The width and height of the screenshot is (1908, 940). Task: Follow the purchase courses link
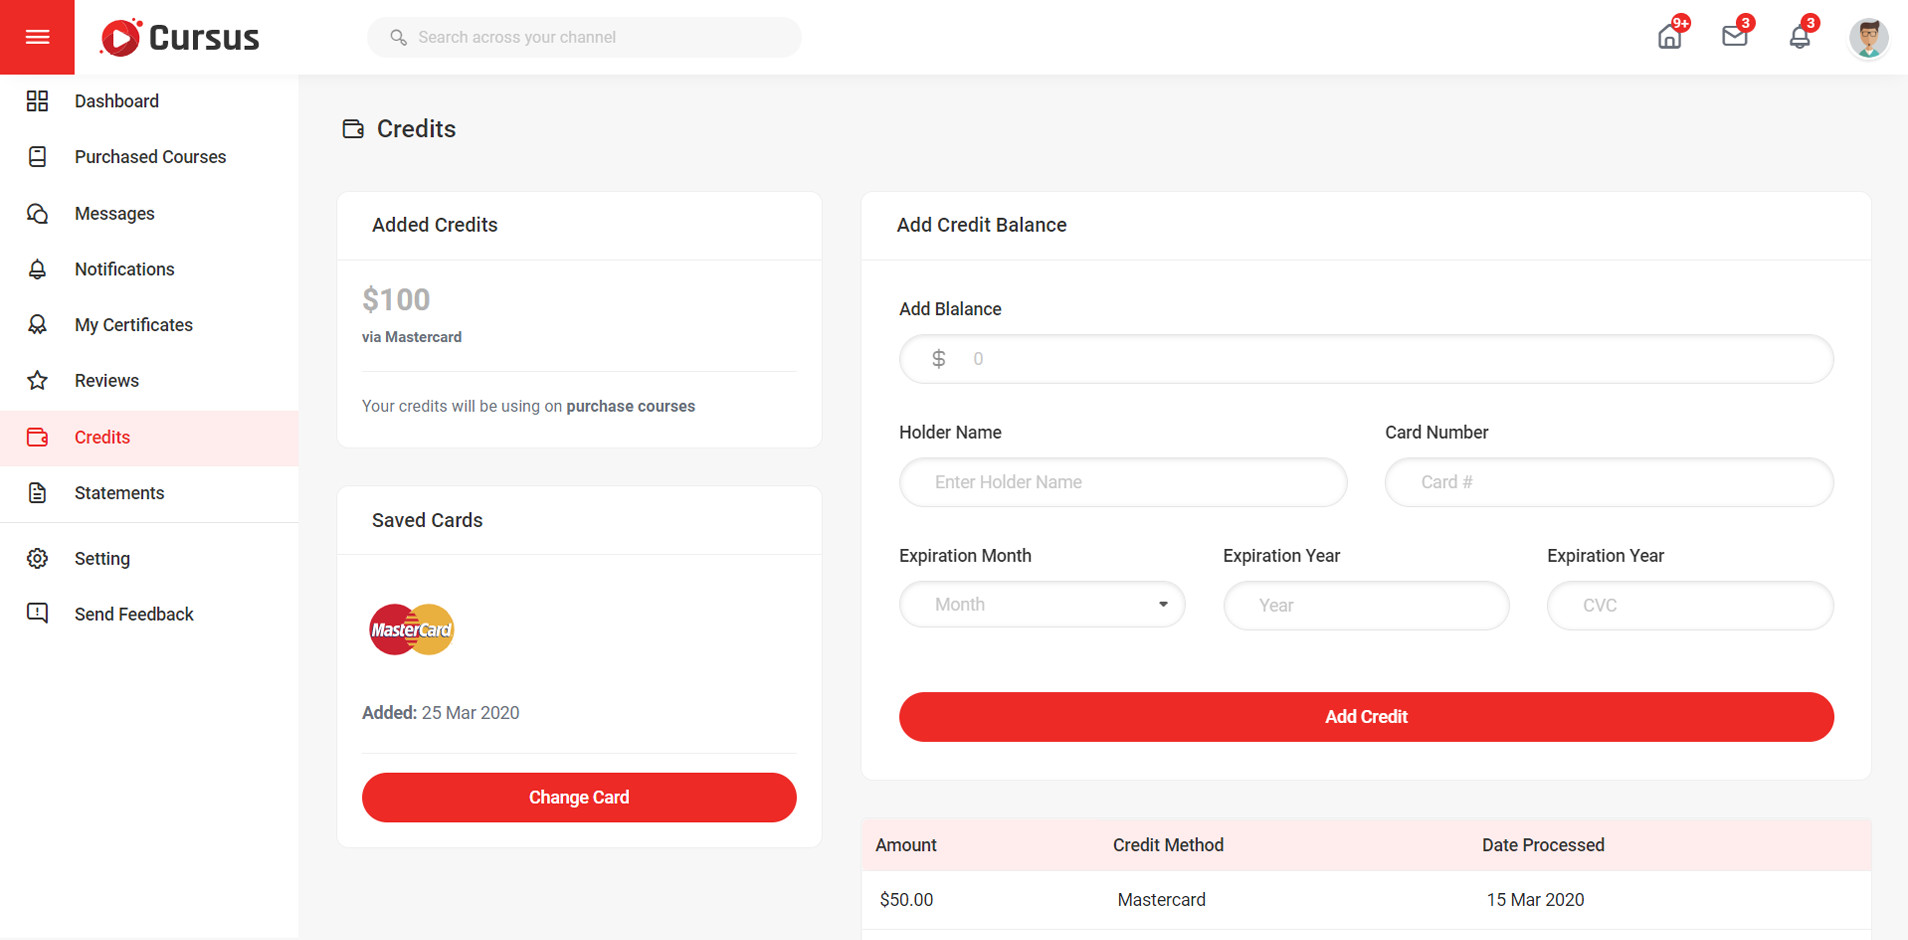630,406
